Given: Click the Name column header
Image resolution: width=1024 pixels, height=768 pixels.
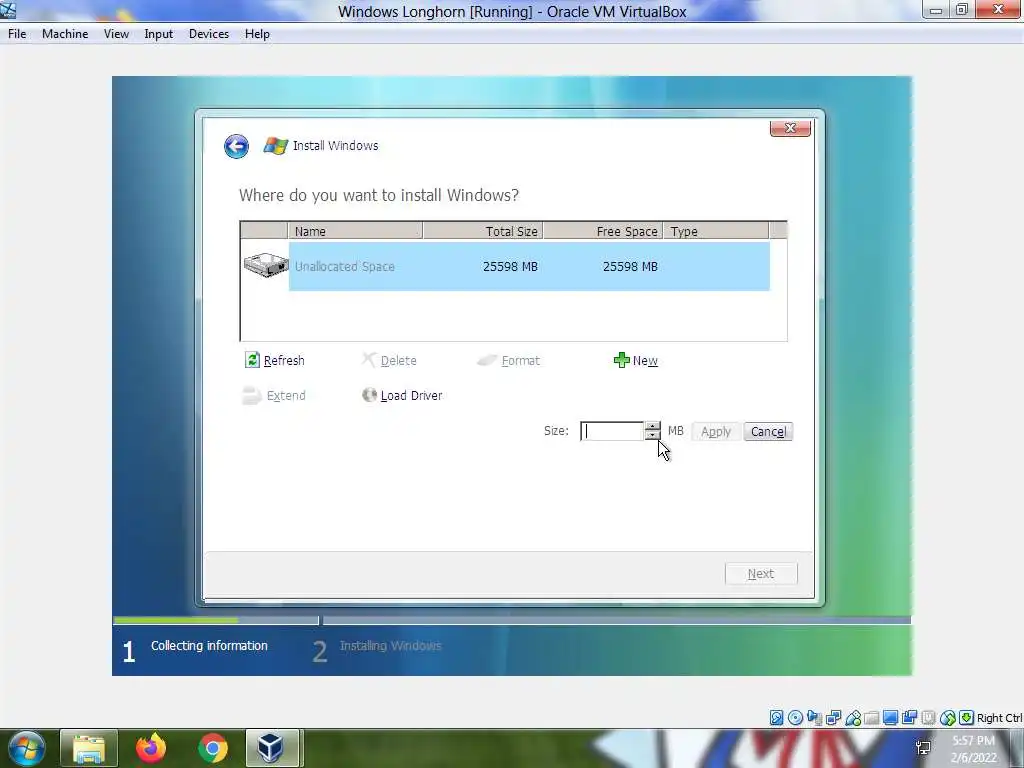Looking at the screenshot, I should [355, 231].
